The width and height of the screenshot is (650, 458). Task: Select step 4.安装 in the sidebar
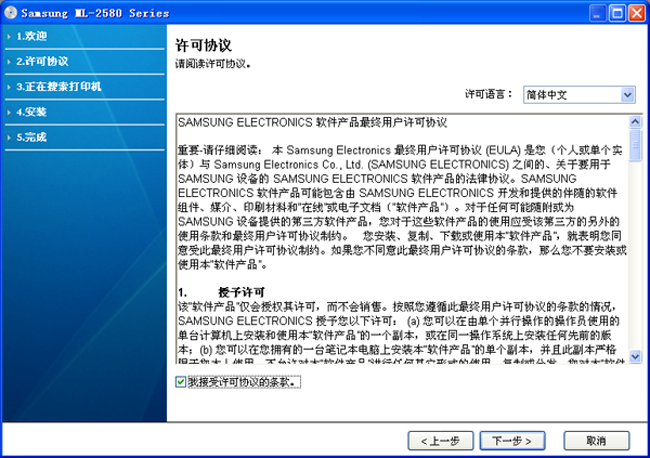32,112
